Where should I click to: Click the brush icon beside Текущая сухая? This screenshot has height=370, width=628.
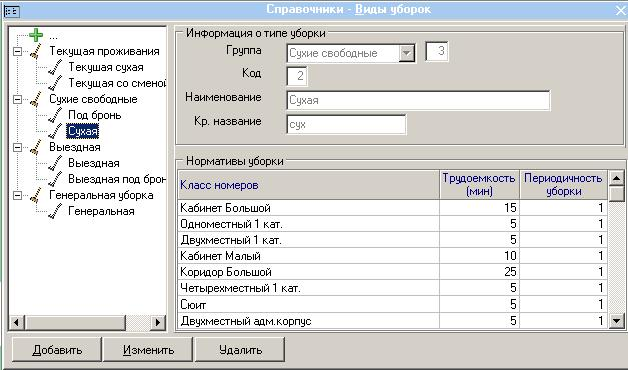[x=55, y=67]
